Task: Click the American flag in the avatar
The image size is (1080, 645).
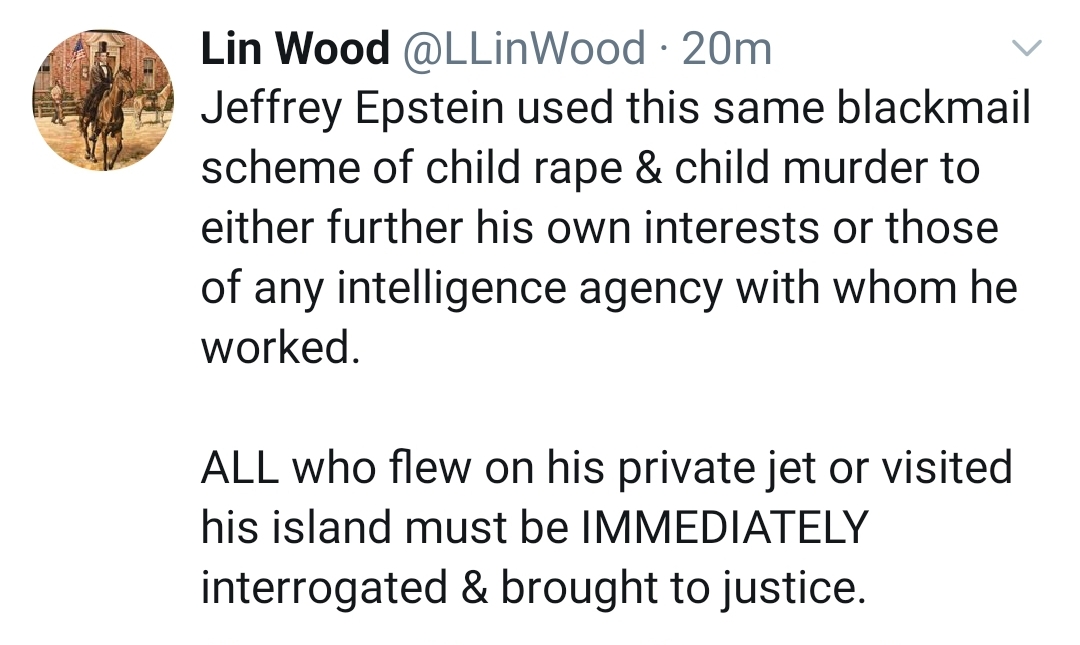Action: tap(79, 50)
